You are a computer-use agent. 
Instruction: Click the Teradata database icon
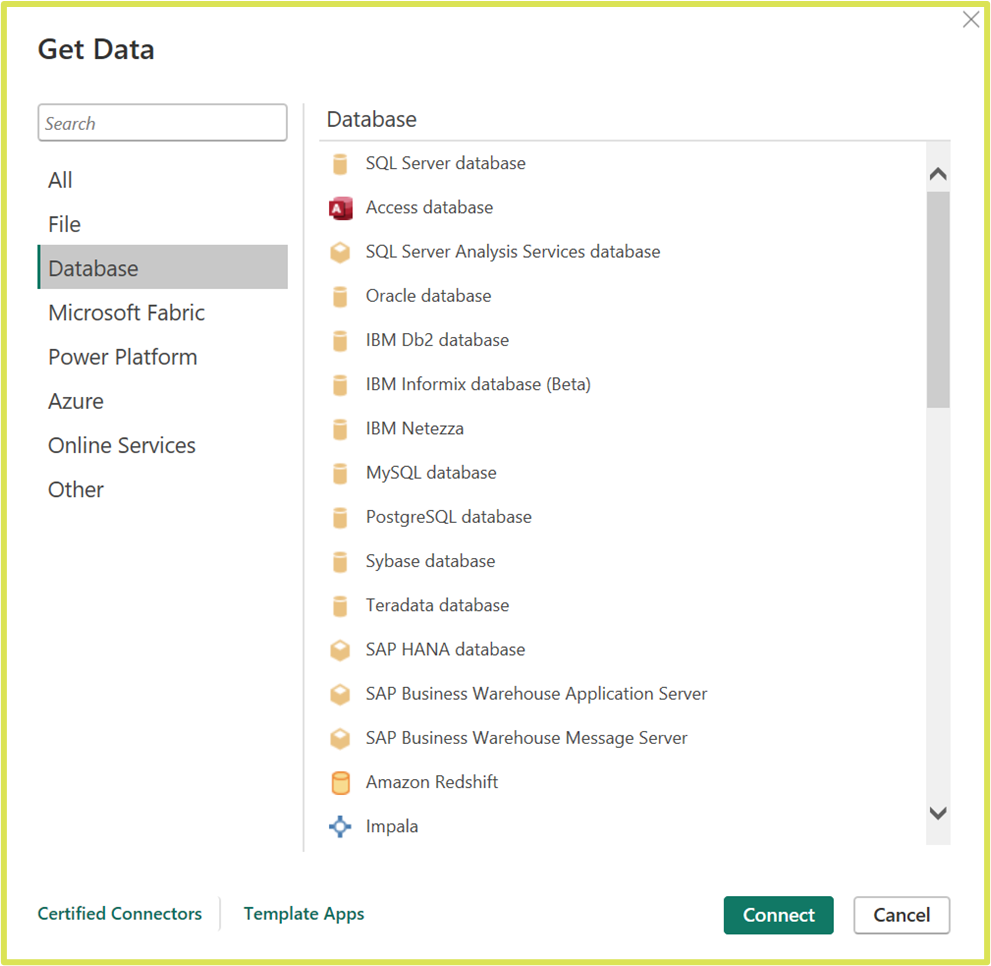click(340, 606)
